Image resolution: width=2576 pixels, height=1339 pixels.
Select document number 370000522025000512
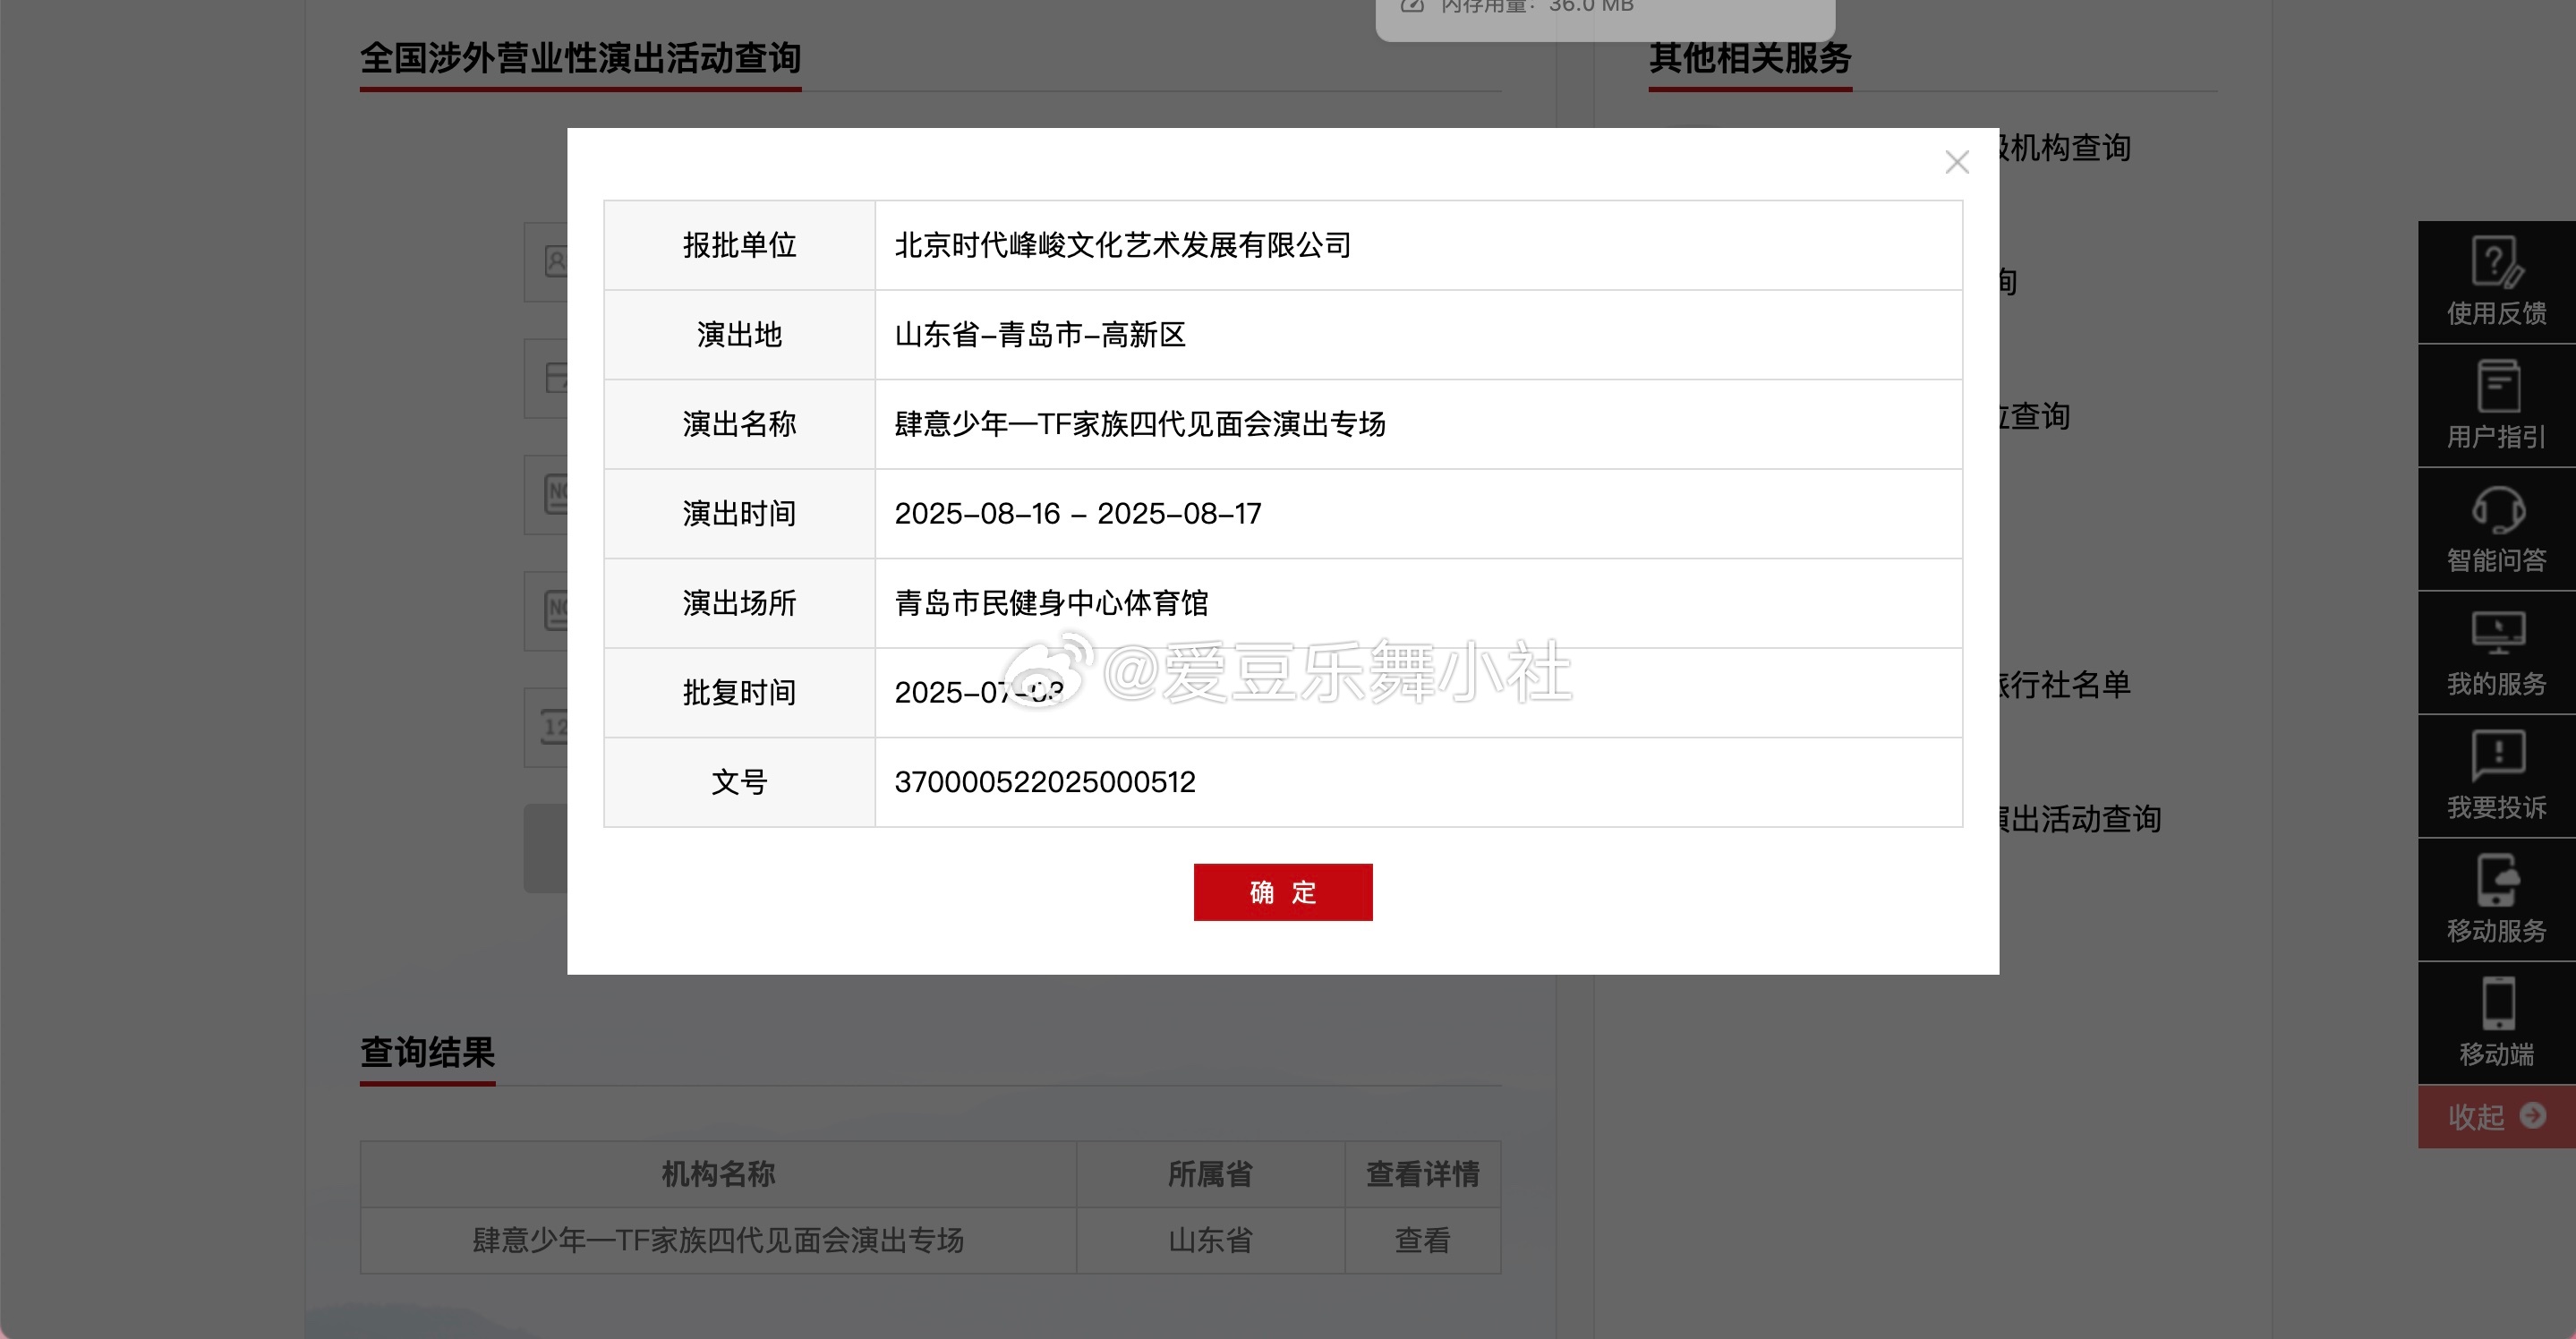pyautogui.click(x=1045, y=782)
